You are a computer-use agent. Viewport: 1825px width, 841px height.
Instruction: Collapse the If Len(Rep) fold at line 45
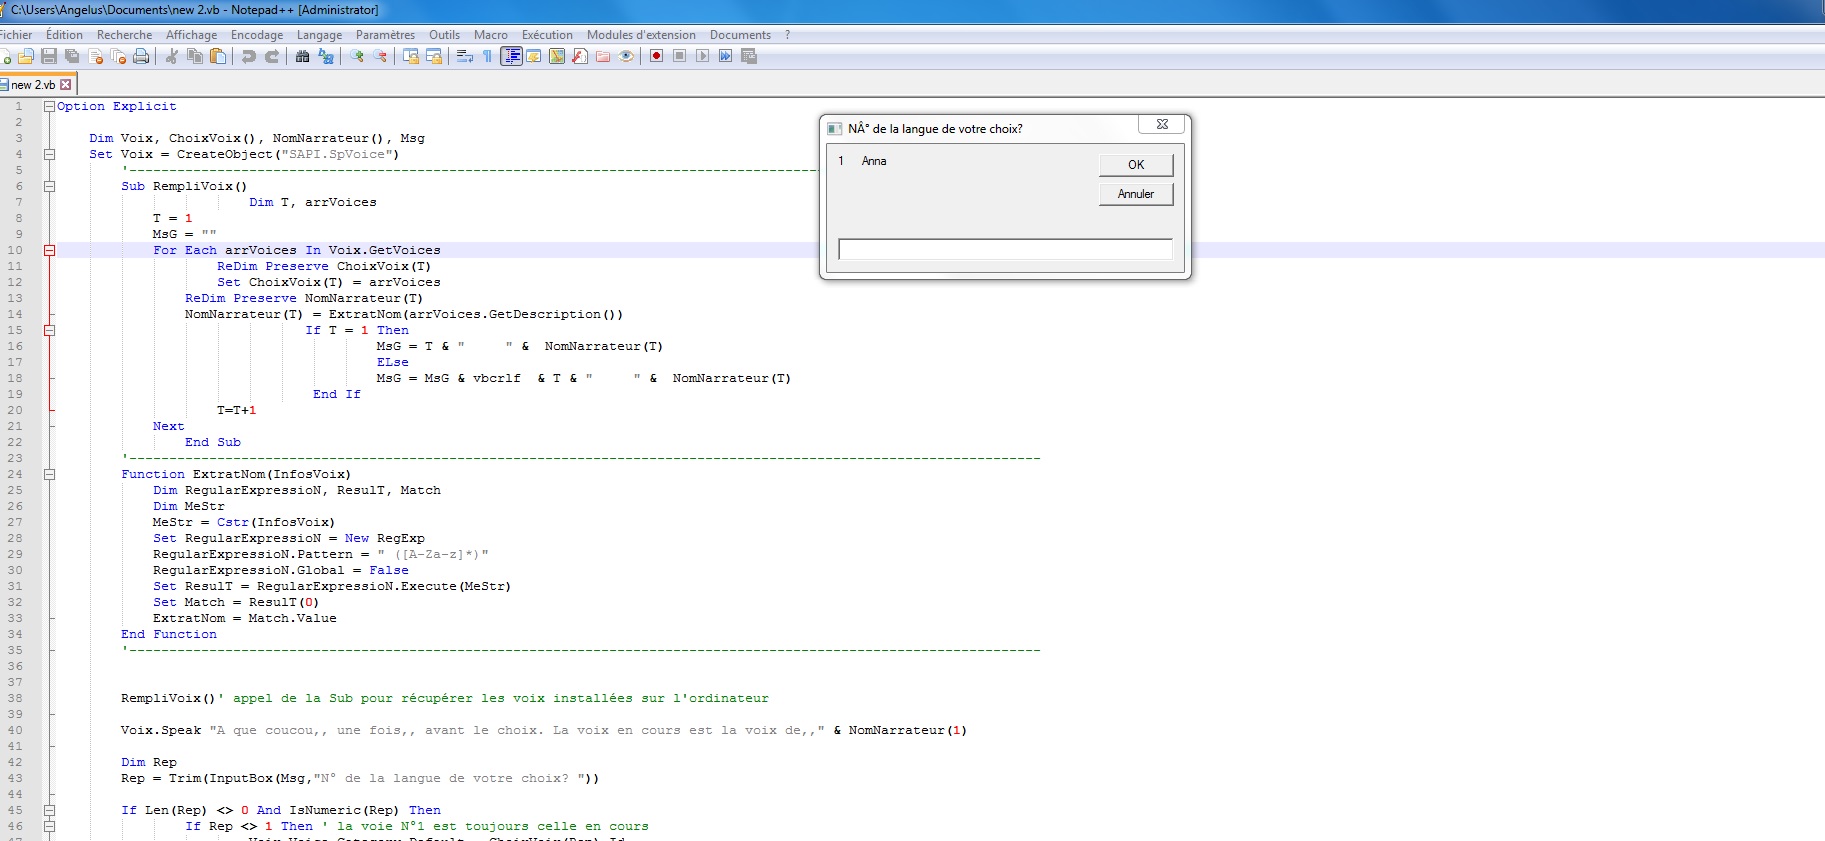(49, 810)
